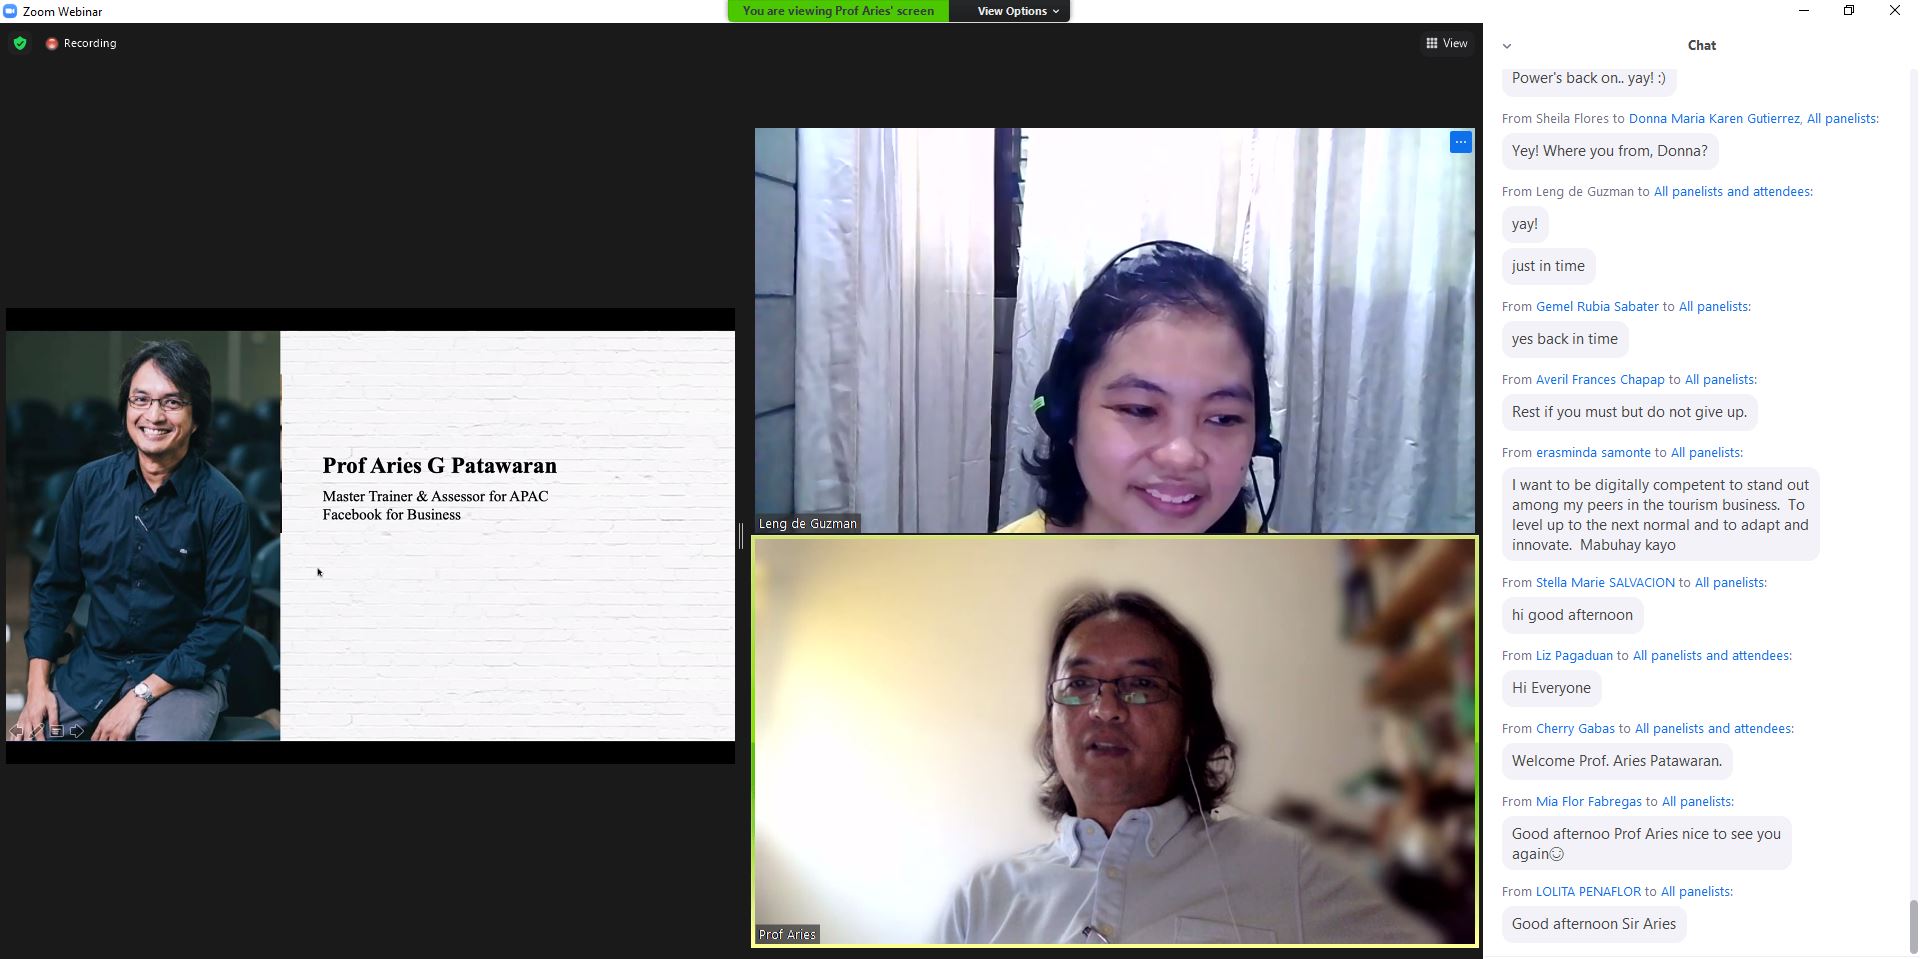The height and width of the screenshot is (959, 1920).
Task: Minimize the Zoom Webinar window
Action: click(1803, 11)
